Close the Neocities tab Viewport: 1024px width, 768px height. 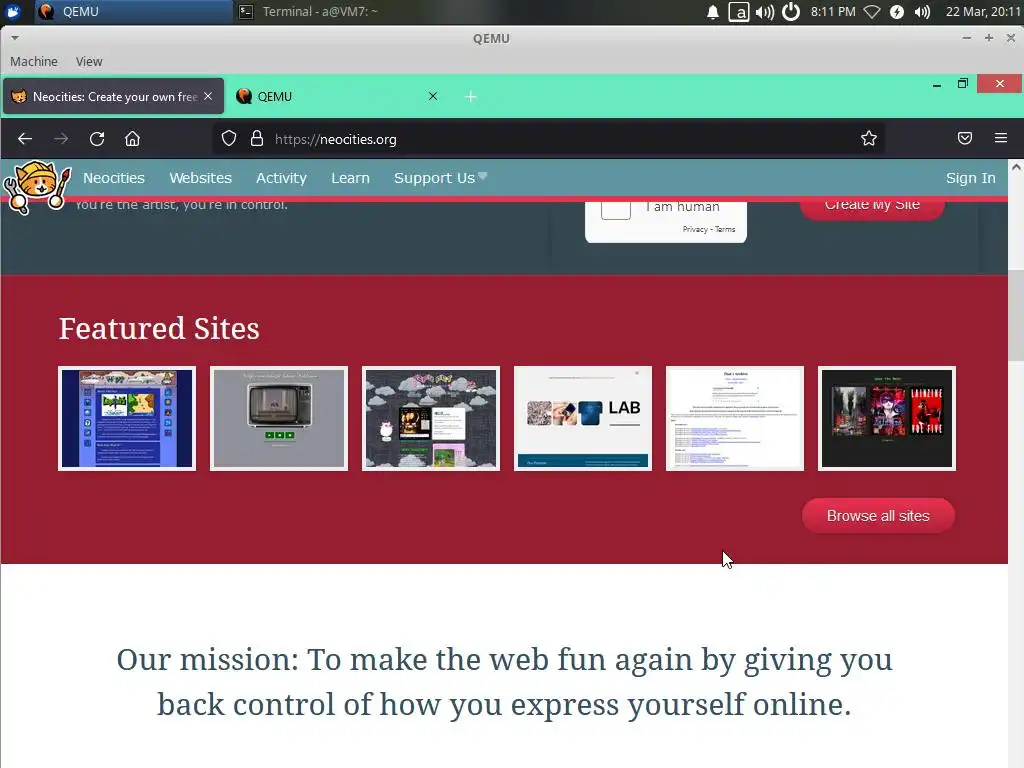(208, 96)
